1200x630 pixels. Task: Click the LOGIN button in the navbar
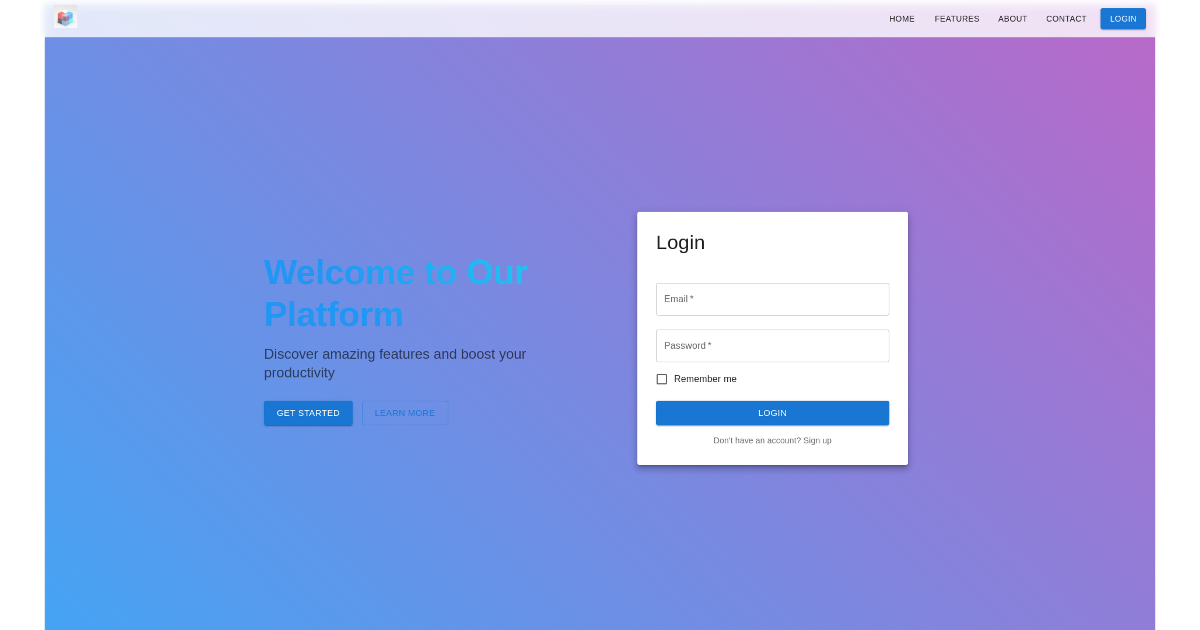[1122, 18]
